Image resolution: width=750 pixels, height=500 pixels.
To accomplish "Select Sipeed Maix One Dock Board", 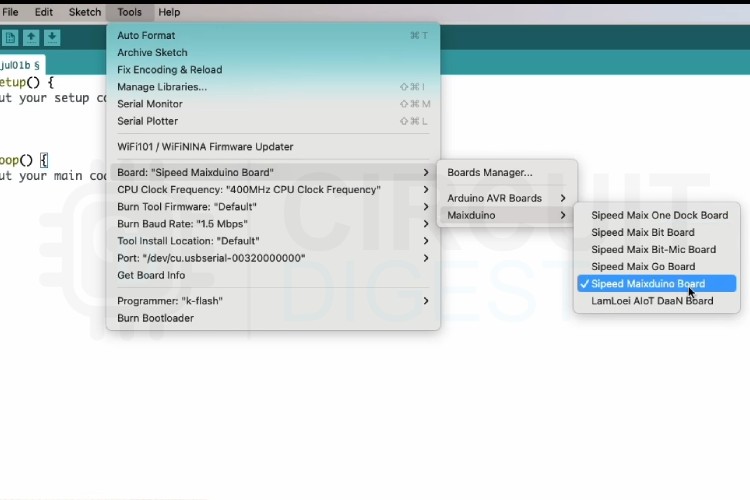I will [x=657, y=215].
